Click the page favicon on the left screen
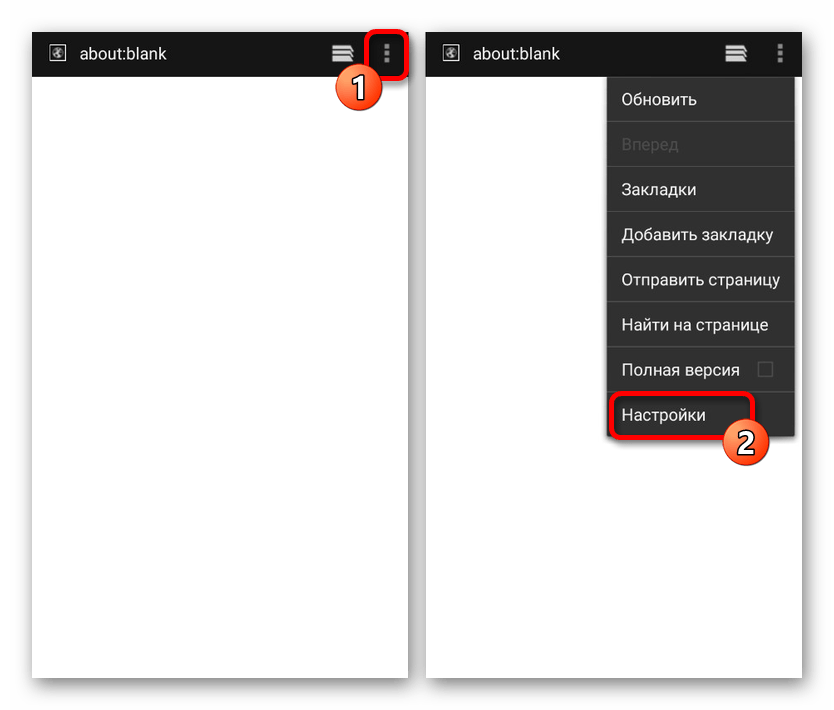Image resolution: width=834 pixels, height=710 pixels. [x=58, y=54]
